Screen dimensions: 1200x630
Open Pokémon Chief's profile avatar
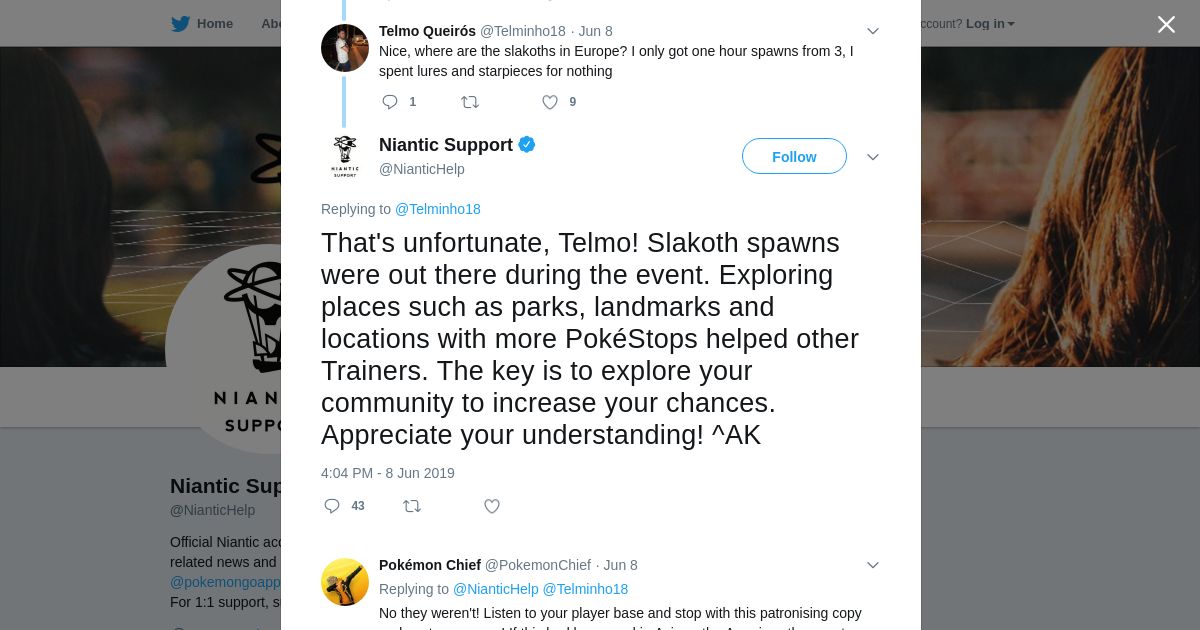(x=345, y=582)
